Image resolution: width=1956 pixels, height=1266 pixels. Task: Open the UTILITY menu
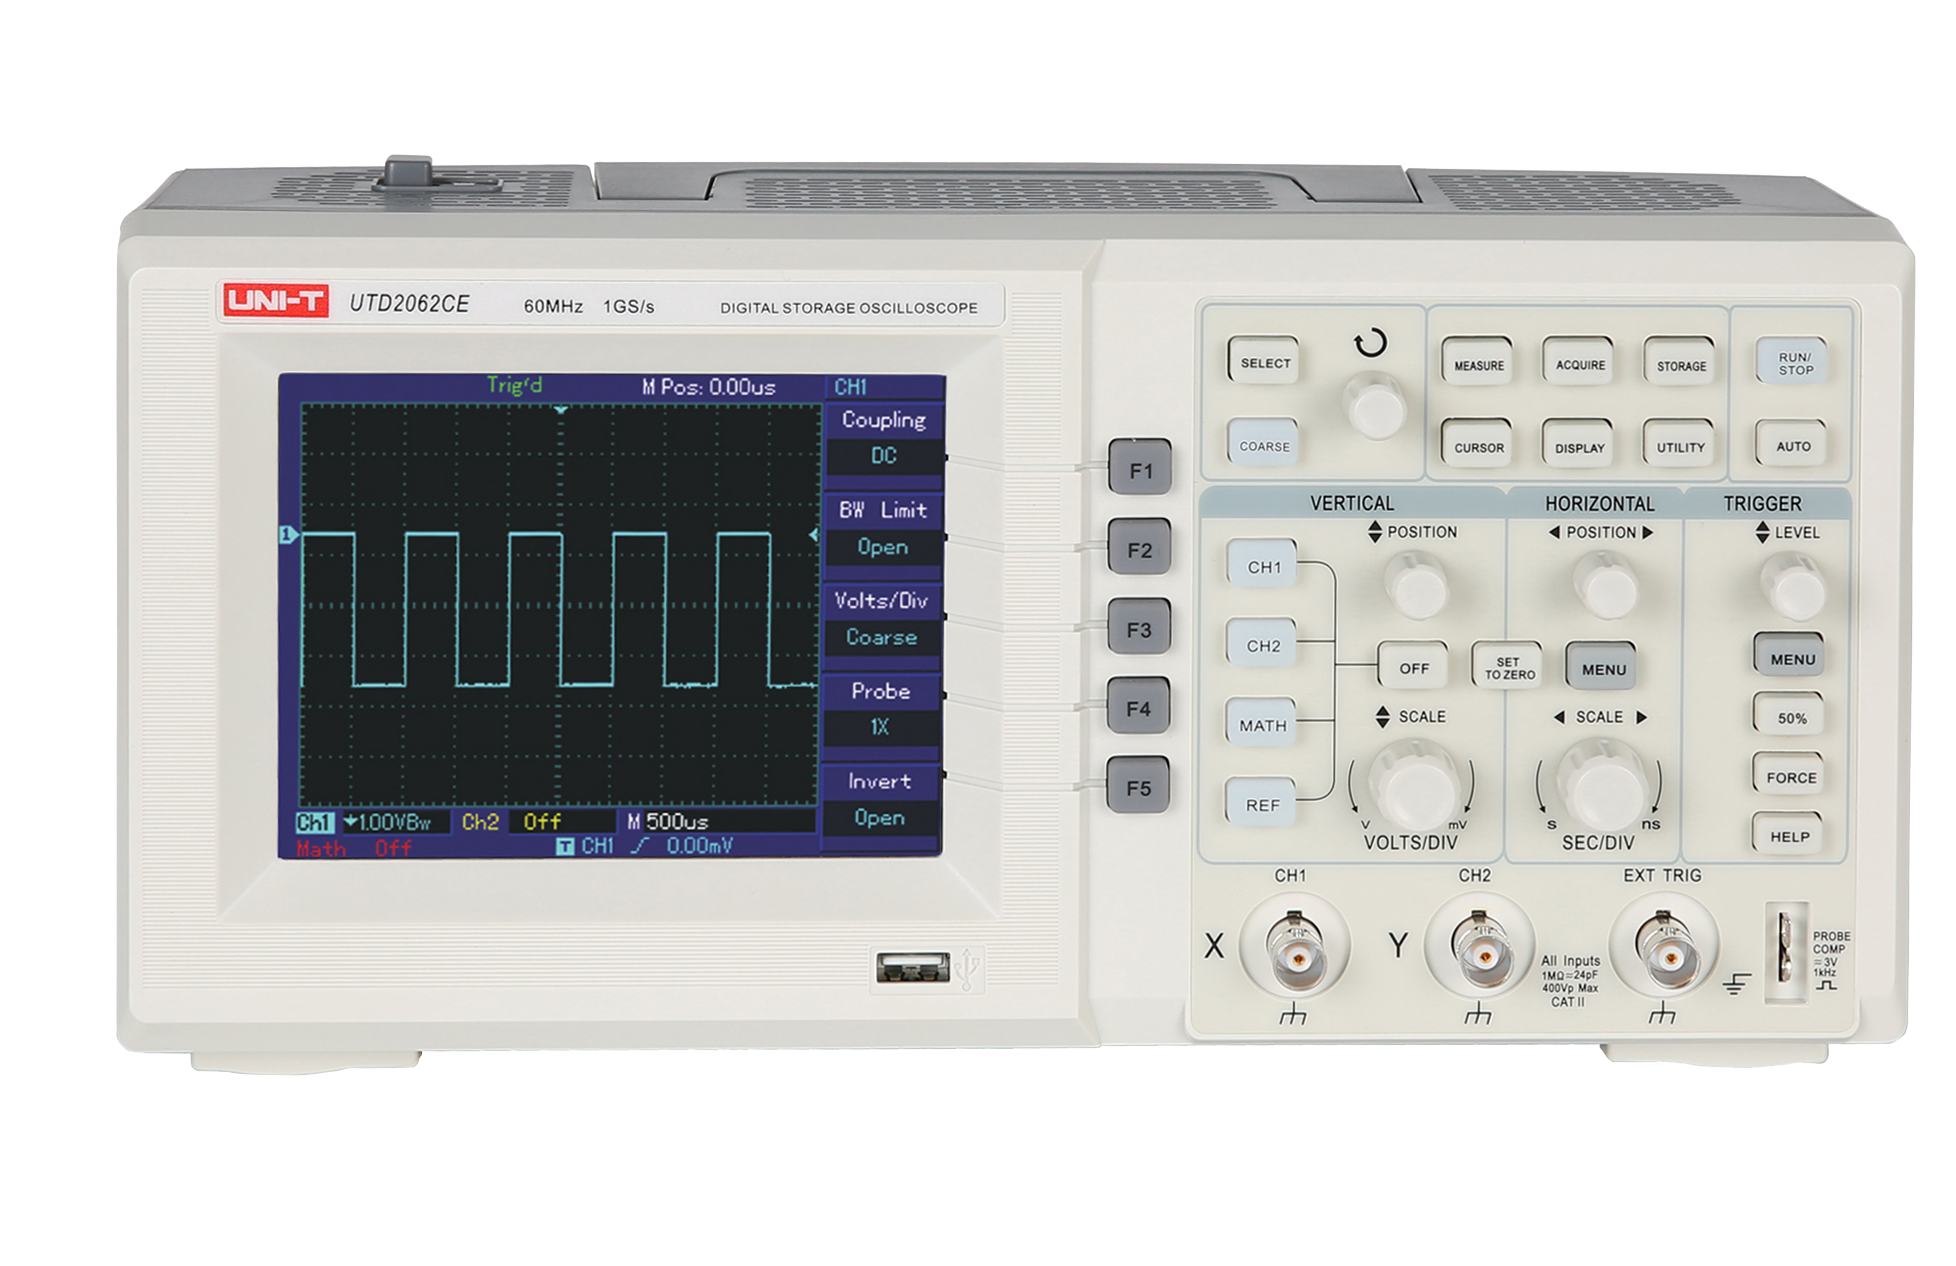(x=1680, y=446)
